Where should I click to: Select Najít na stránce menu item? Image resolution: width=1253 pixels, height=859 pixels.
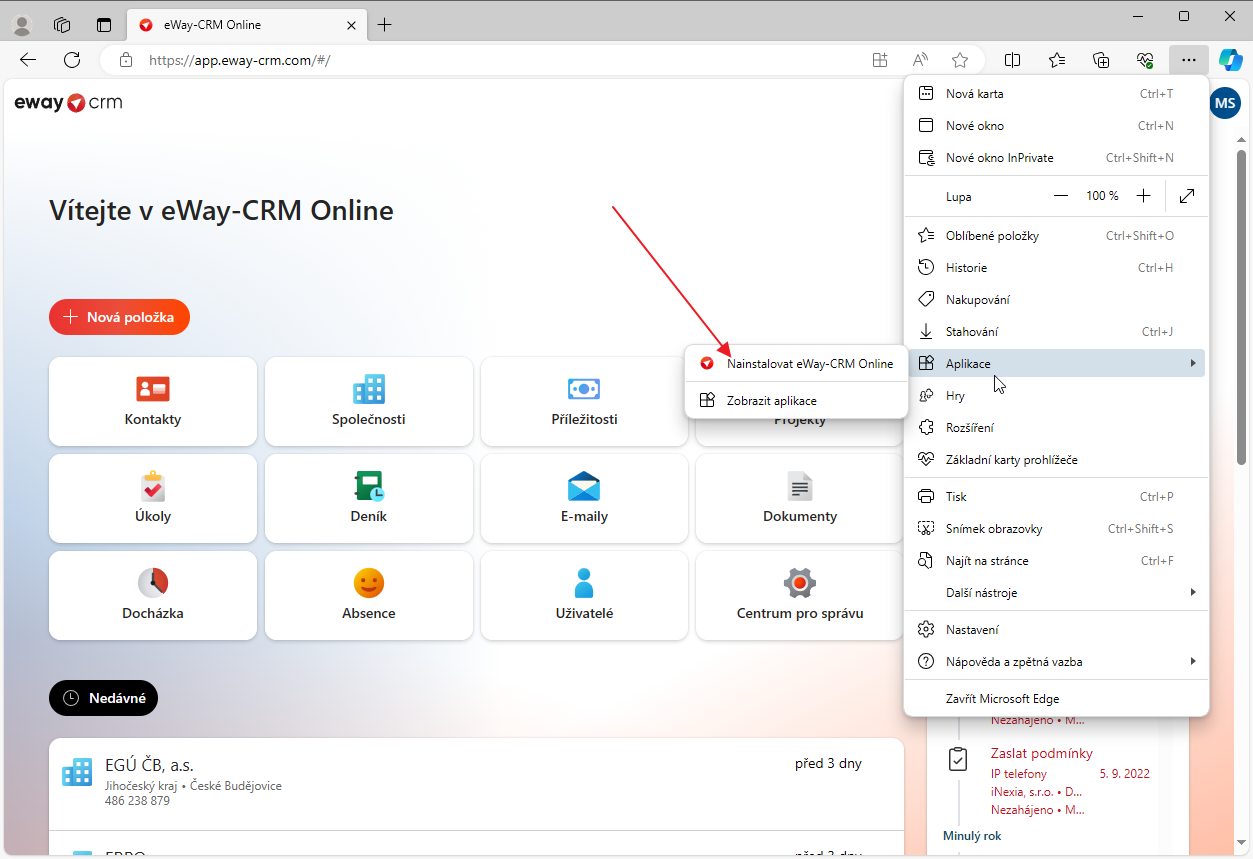click(1056, 561)
